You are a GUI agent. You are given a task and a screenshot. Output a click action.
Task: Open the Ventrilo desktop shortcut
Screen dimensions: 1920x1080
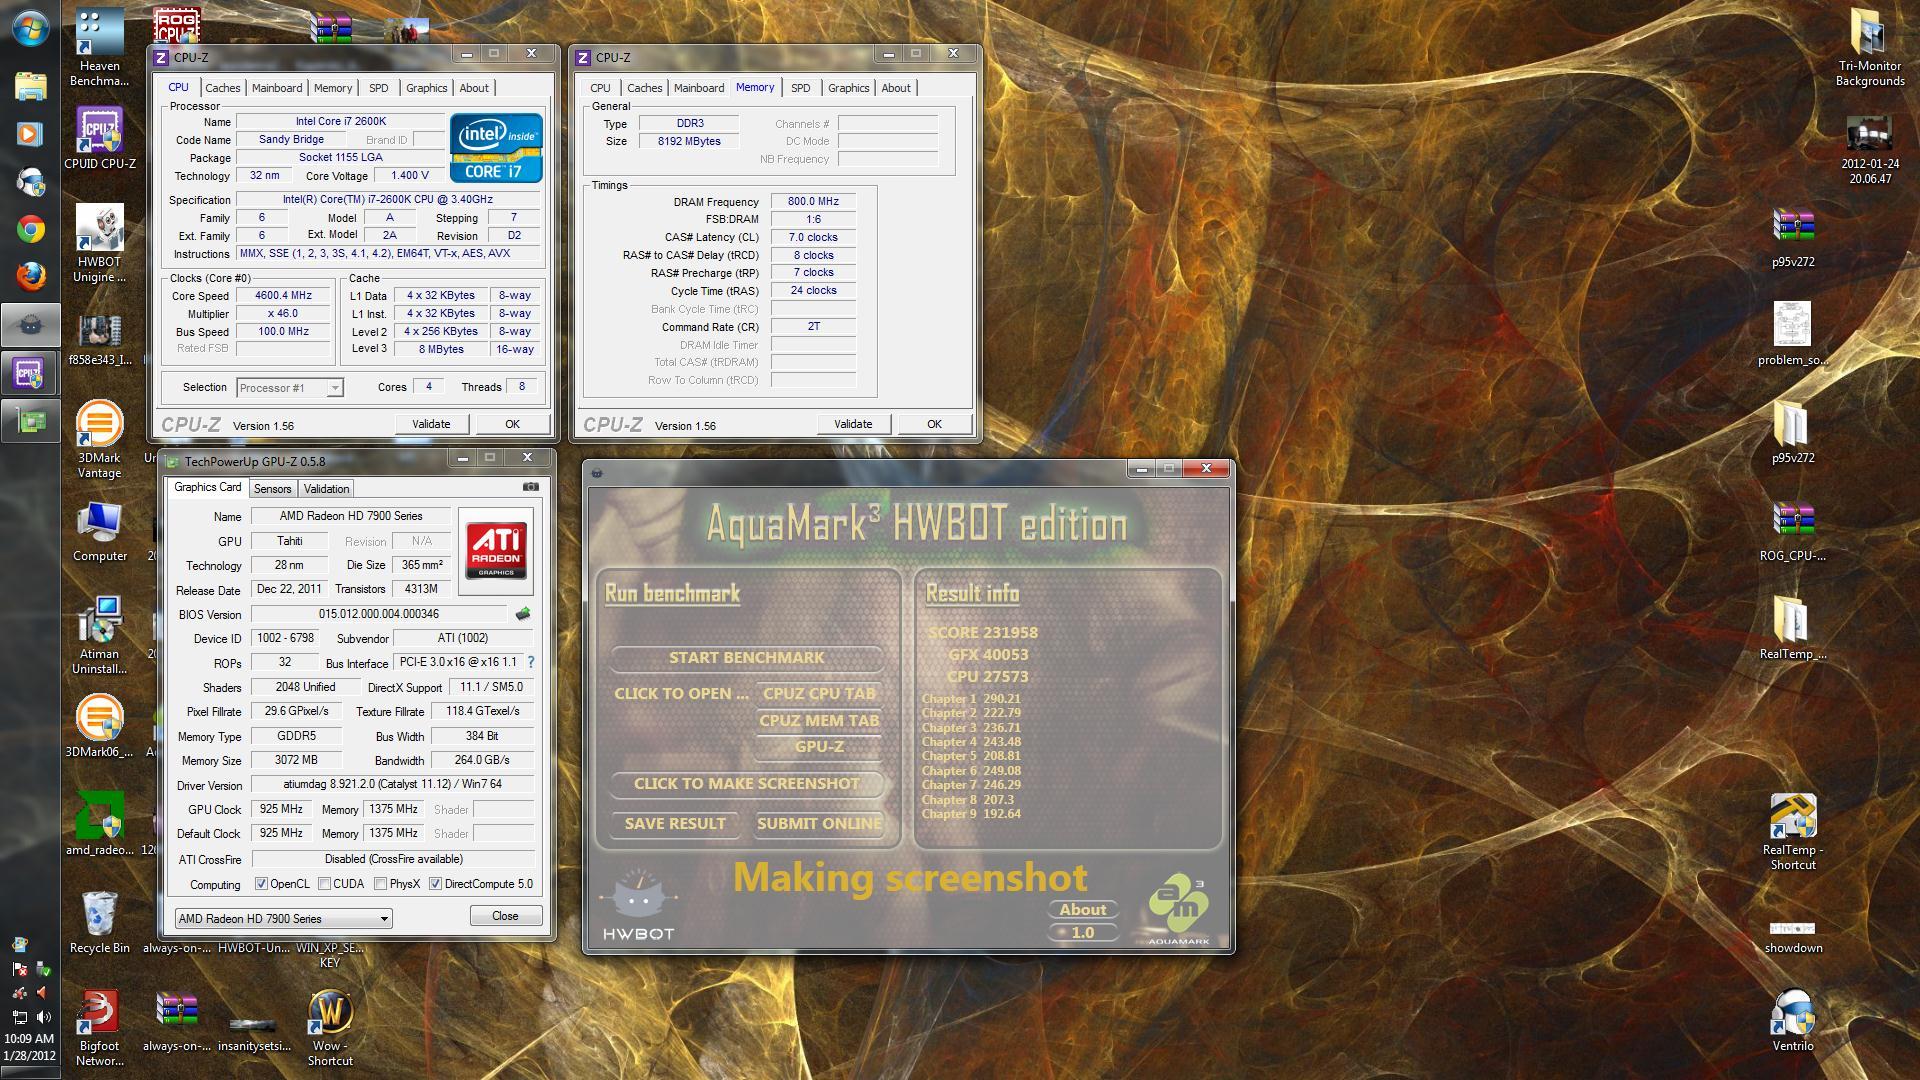tap(1792, 1020)
